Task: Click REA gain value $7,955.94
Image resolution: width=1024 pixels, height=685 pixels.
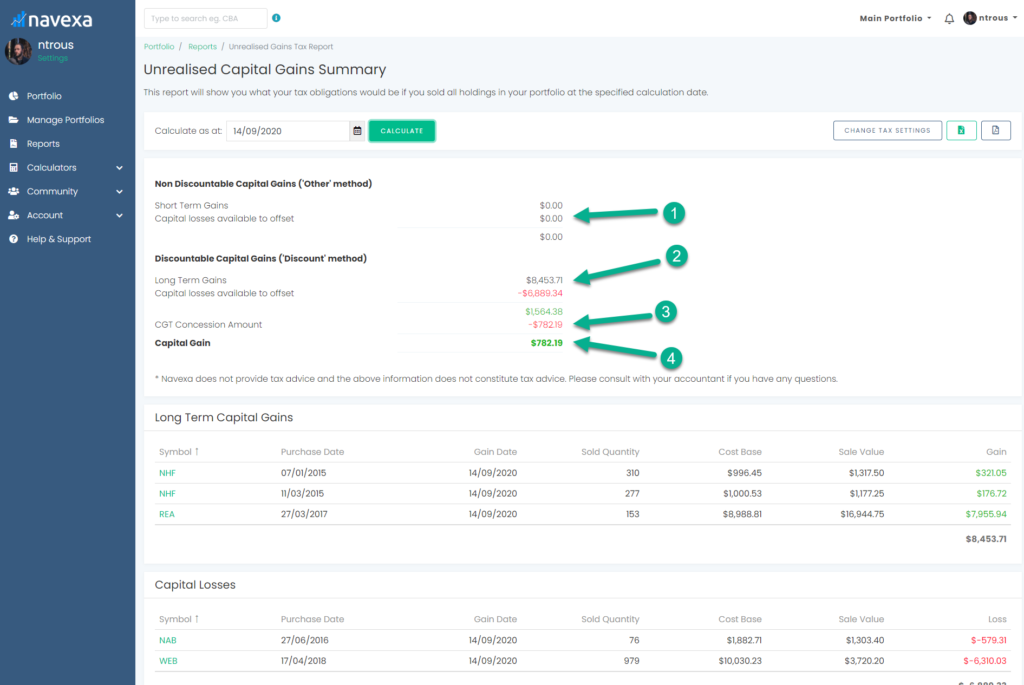Action: tap(986, 514)
